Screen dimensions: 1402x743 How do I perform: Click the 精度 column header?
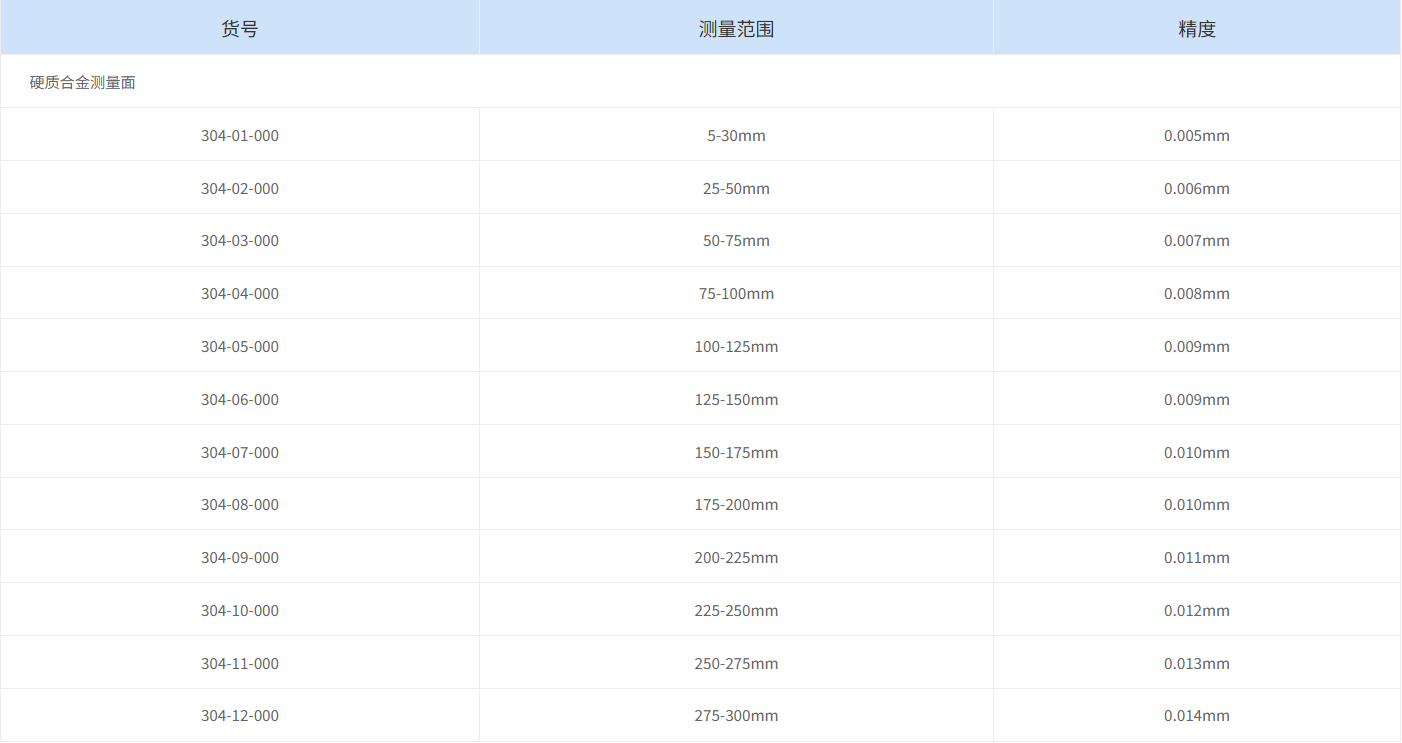1196,28
